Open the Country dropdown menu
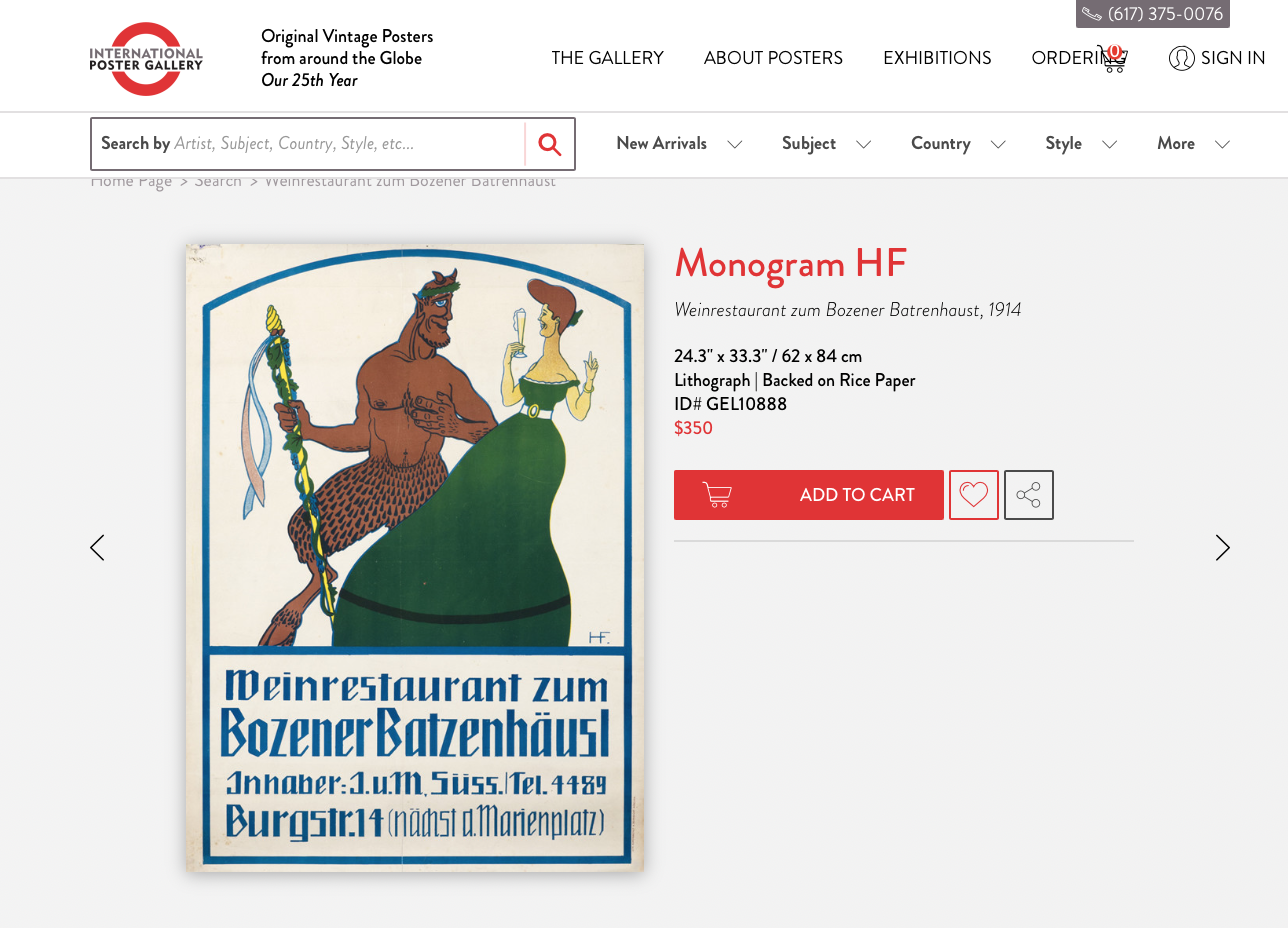Image resolution: width=1288 pixels, height=928 pixels. pos(958,144)
